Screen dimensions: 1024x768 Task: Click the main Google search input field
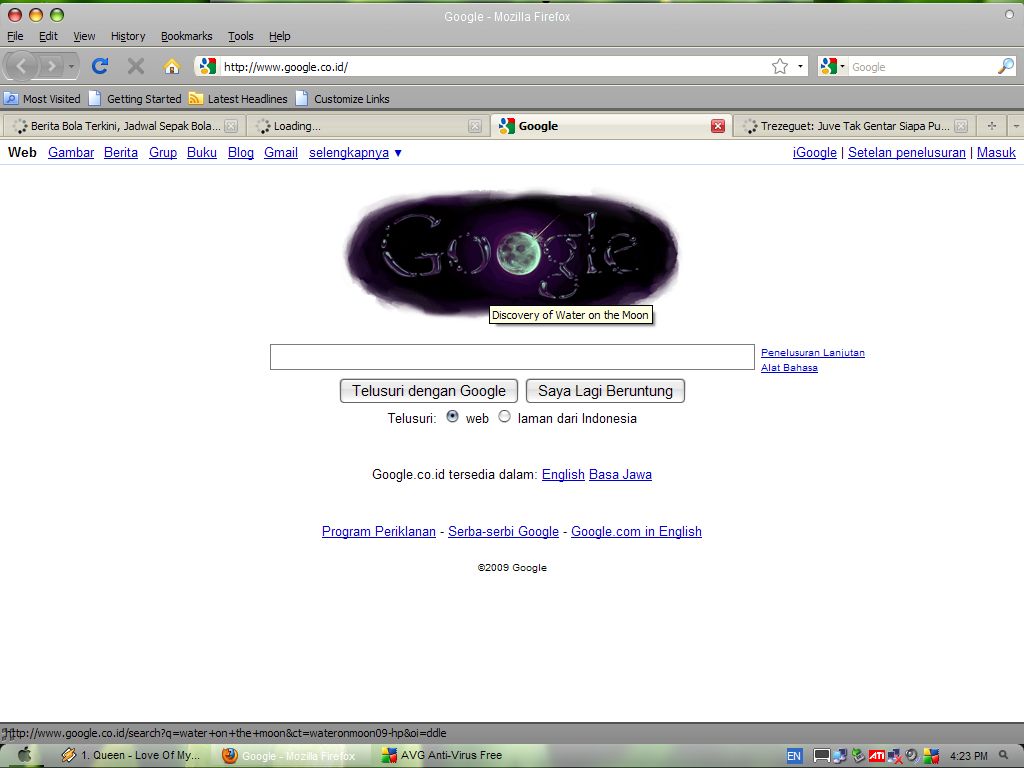point(512,357)
